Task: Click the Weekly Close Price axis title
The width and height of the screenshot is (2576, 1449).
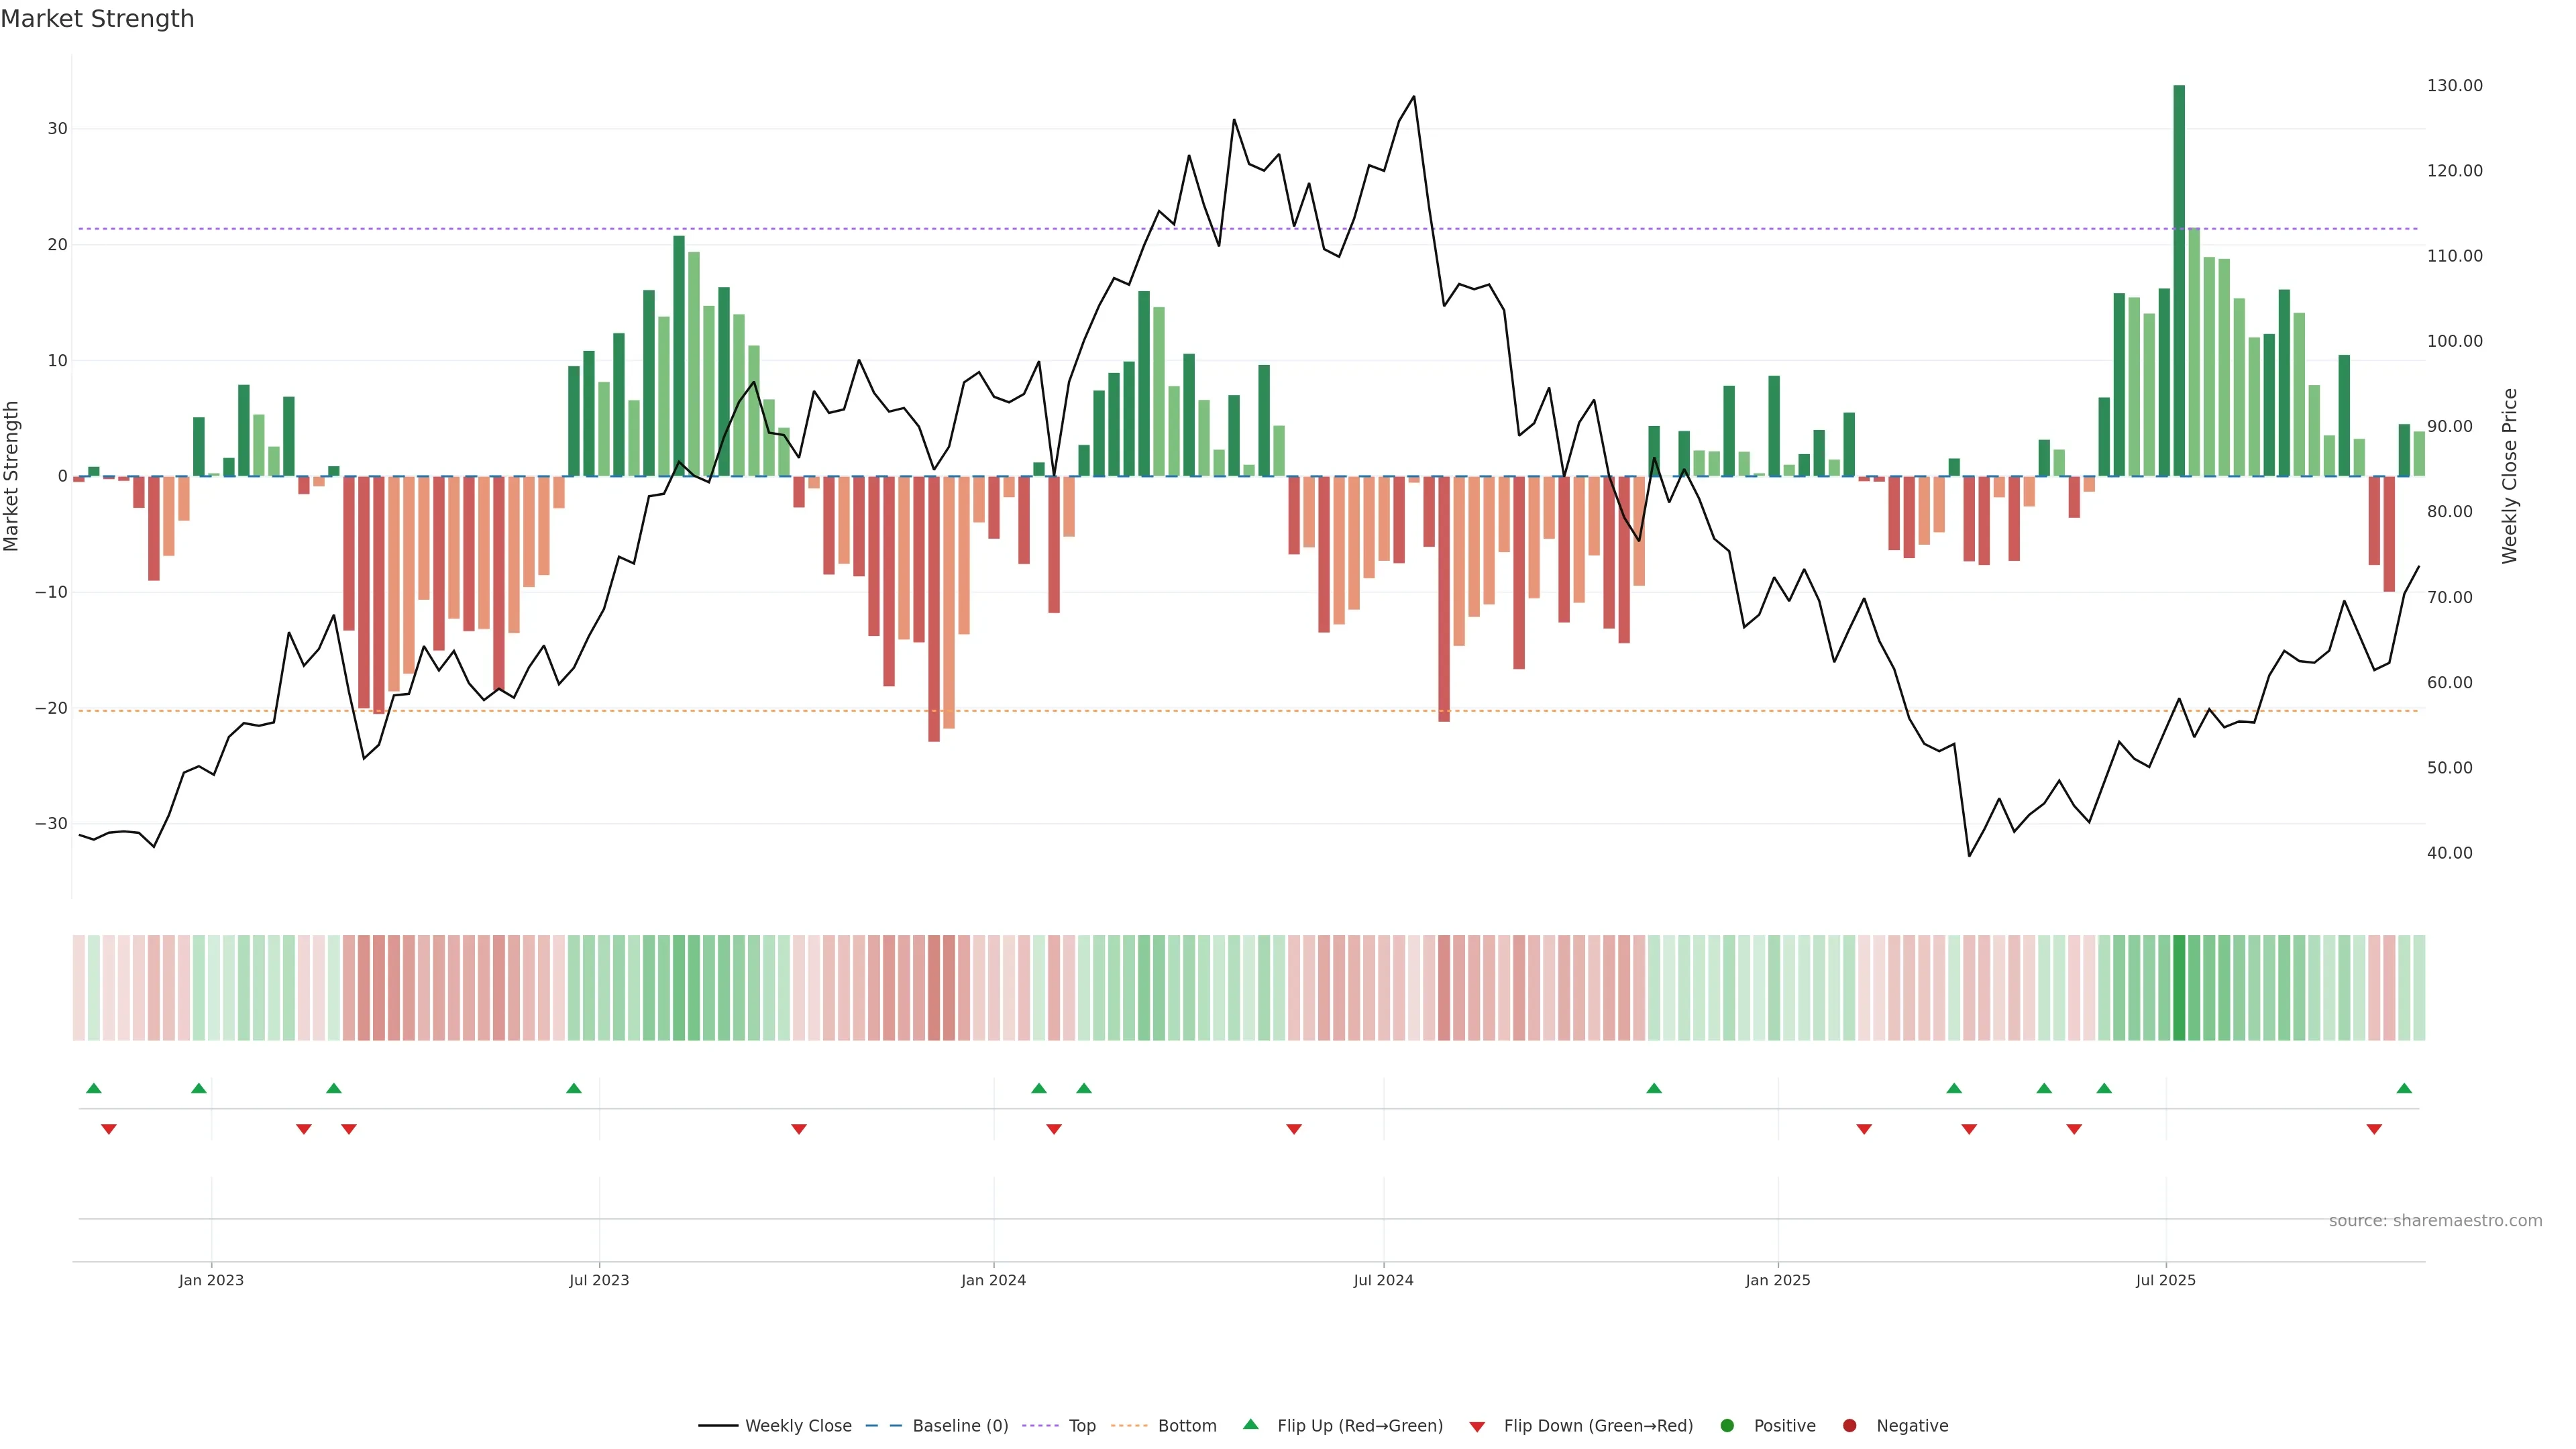Action: point(2510,476)
